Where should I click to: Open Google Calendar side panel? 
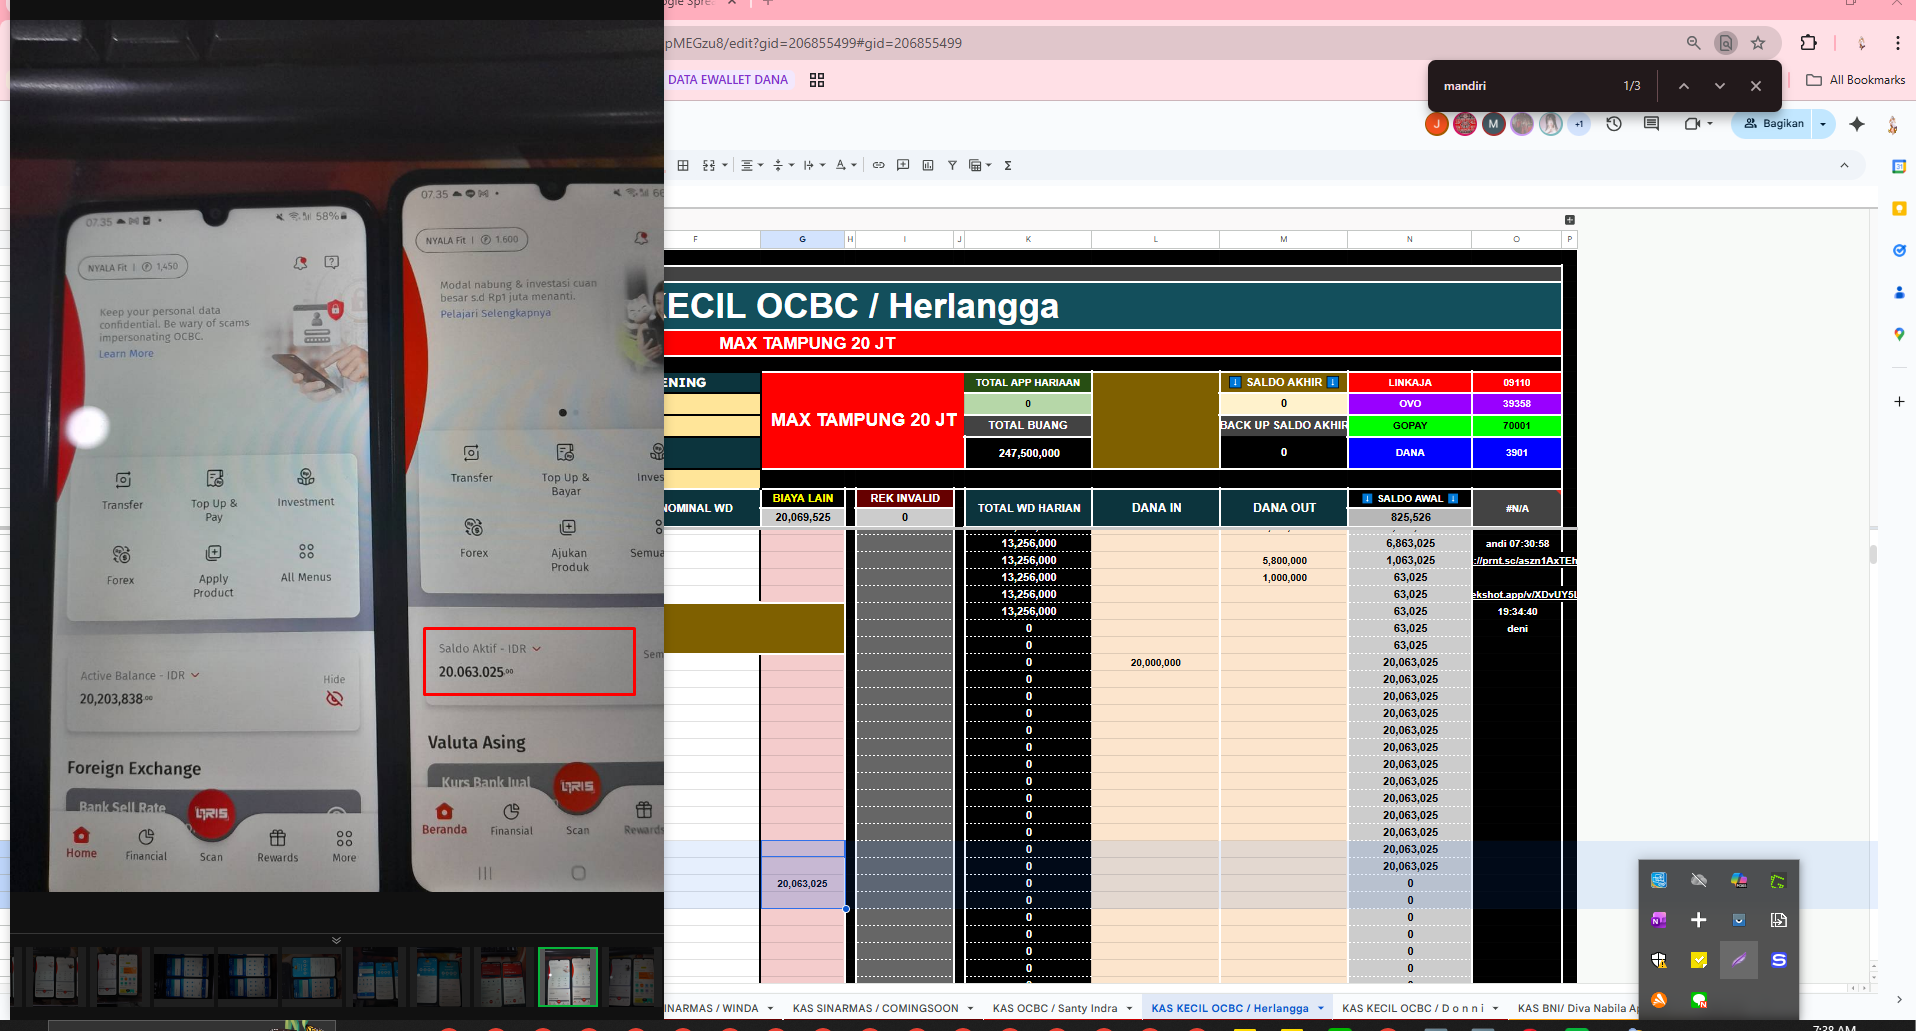(1899, 167)
